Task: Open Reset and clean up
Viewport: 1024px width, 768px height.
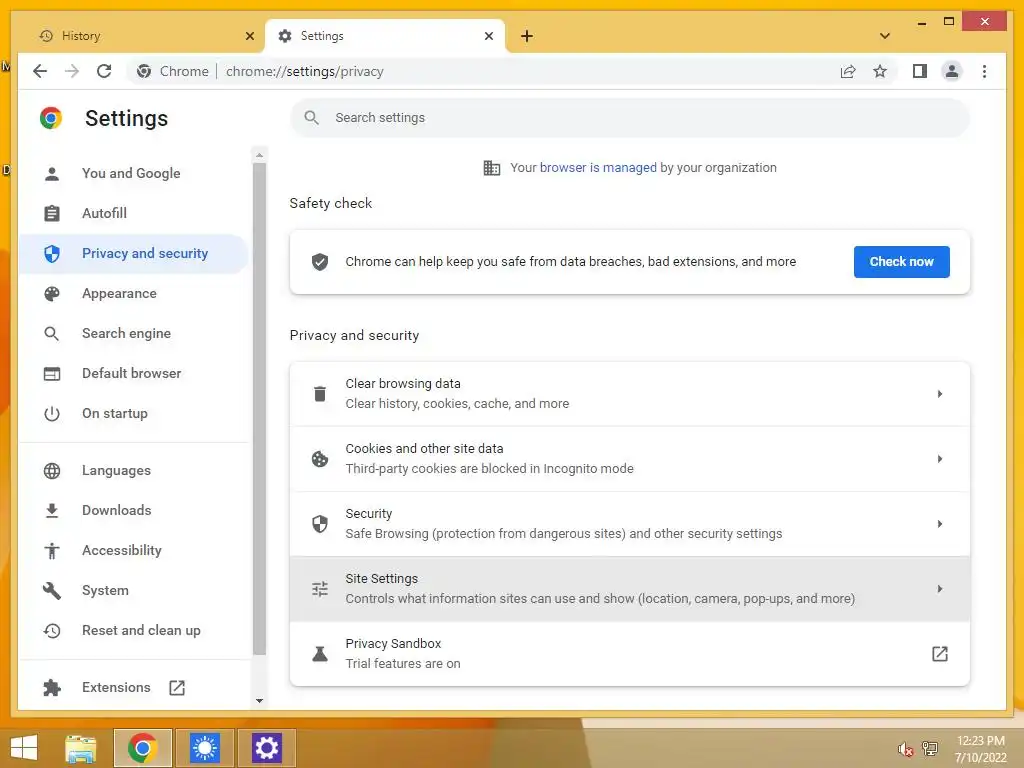Action: click(133, 631)
